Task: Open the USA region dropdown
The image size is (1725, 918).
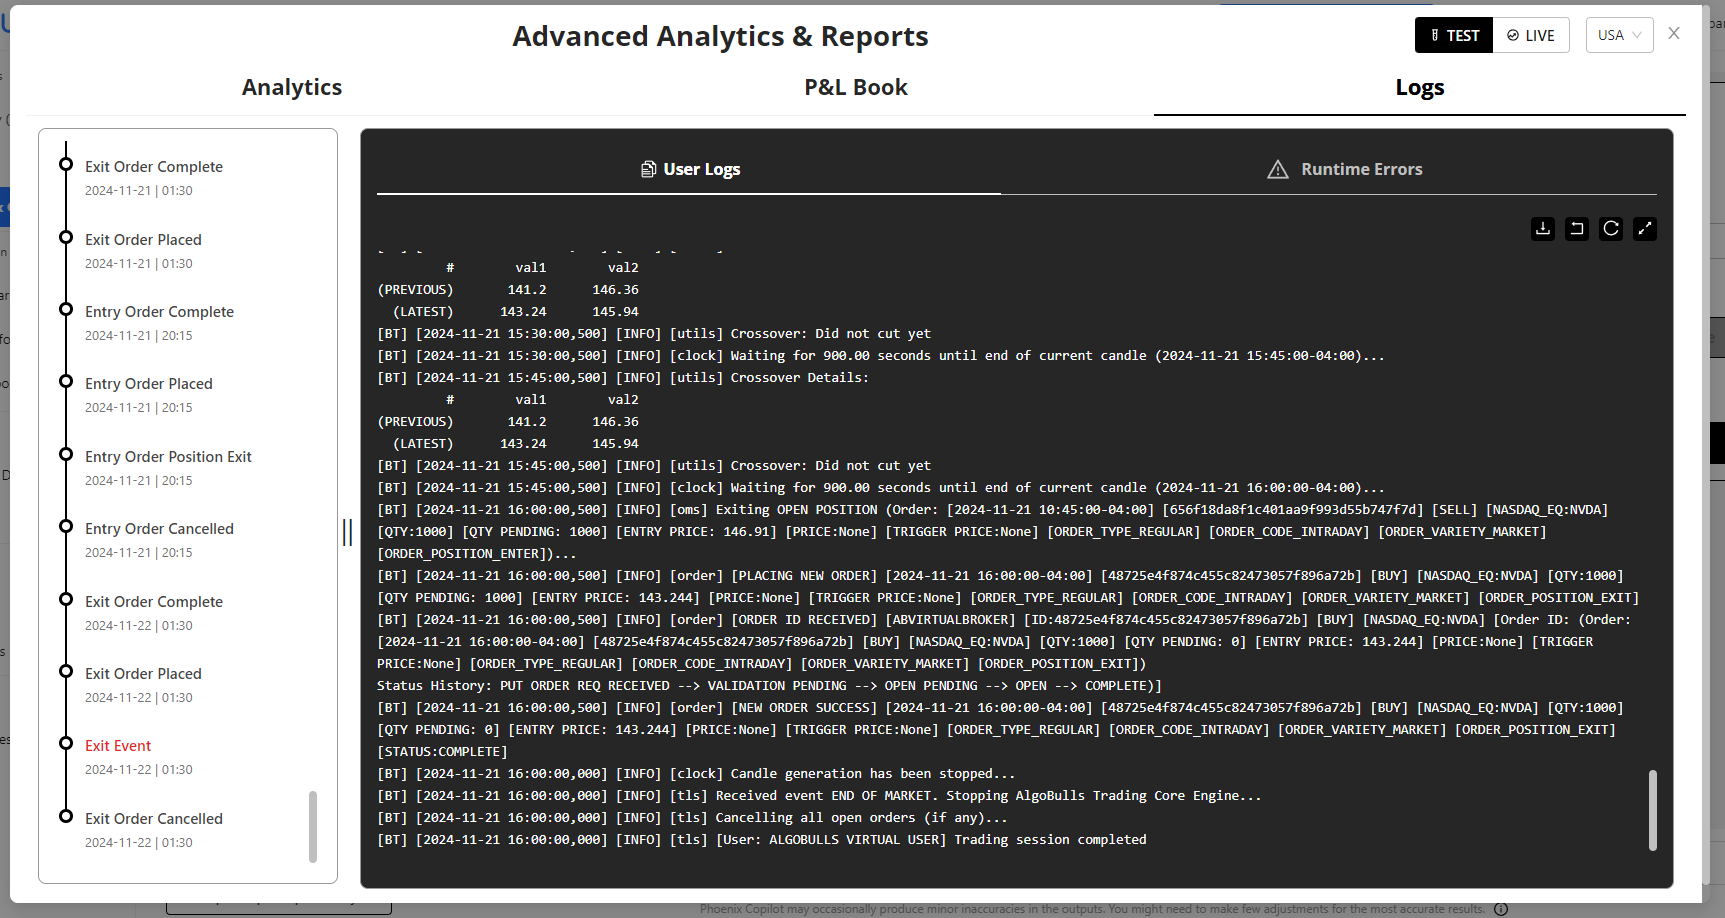Action: click(x=1619, y=35)
